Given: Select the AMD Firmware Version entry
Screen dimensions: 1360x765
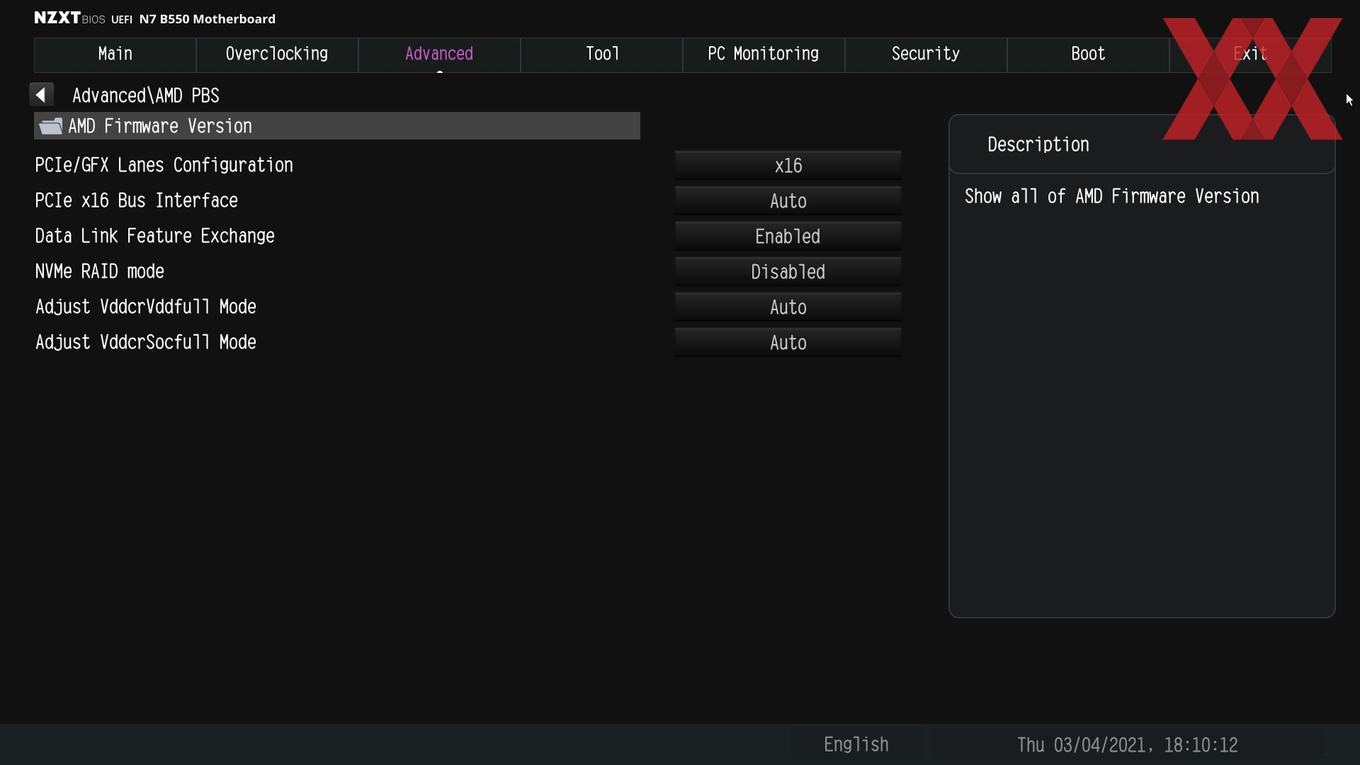Looking at the screenshot, I should coord(337,126).
